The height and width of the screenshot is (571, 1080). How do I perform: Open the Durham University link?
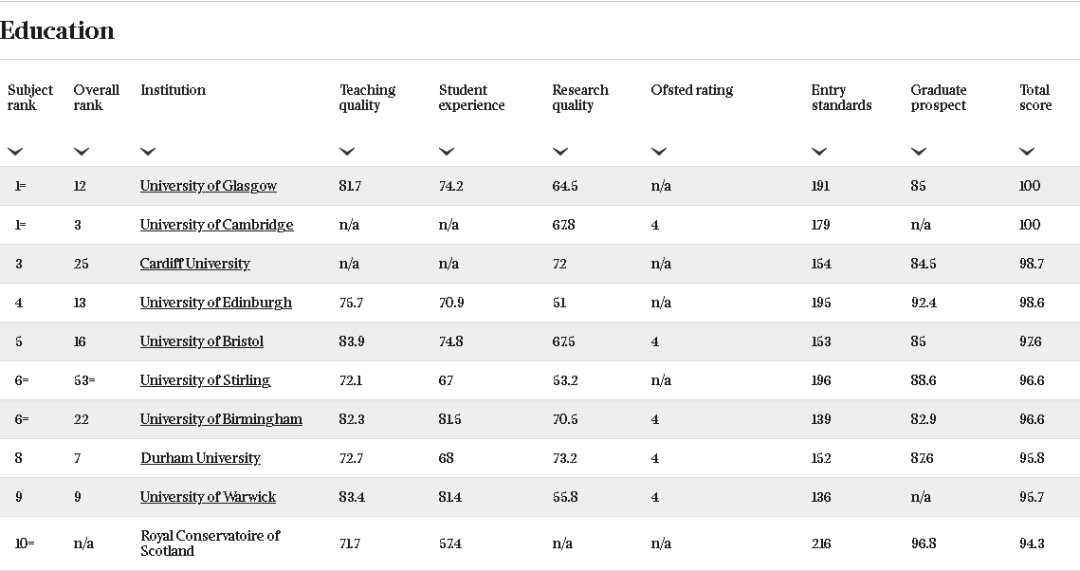[200, 459]
